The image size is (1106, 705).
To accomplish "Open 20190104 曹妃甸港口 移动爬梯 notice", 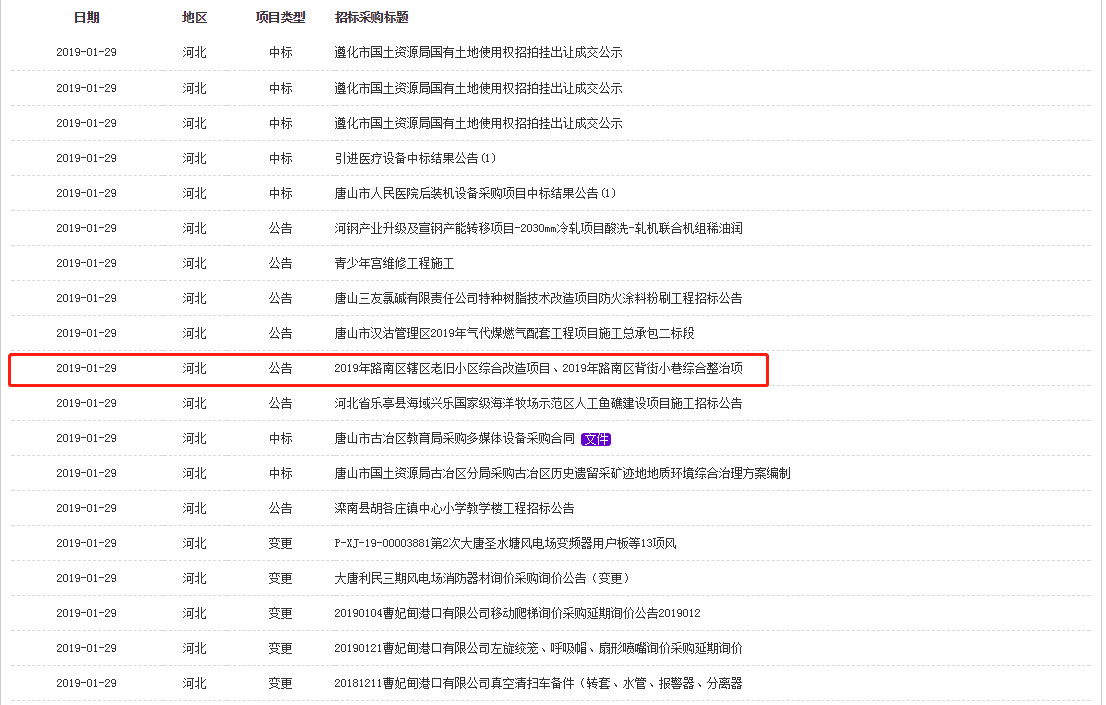I will [x=517, y=613].
